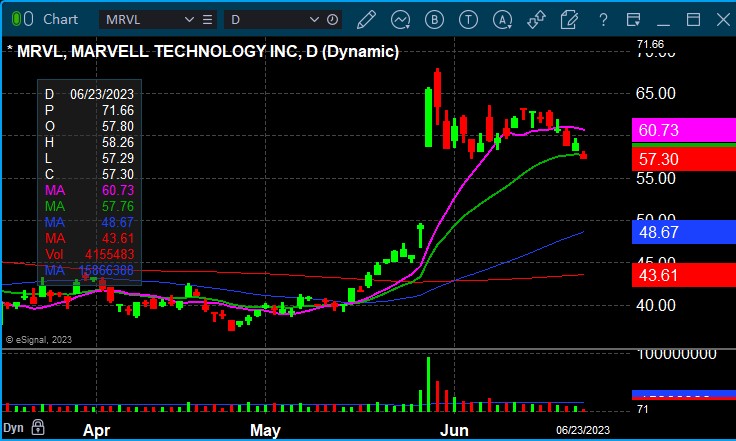Click the green window-linking pill icon
The width and height of the screenshot is (736, 441).
tap(16, 19)
